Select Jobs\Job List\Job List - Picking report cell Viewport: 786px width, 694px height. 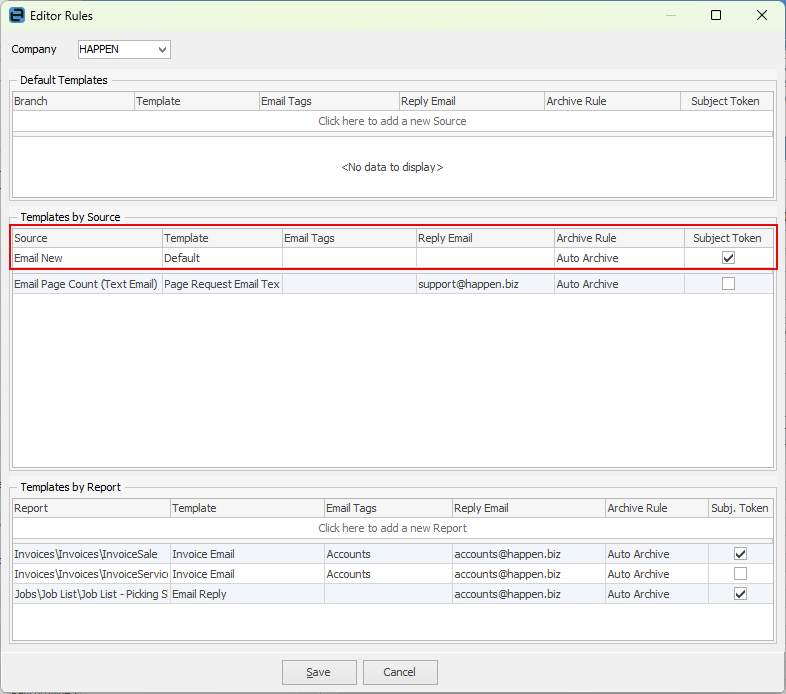click(92, 594)
